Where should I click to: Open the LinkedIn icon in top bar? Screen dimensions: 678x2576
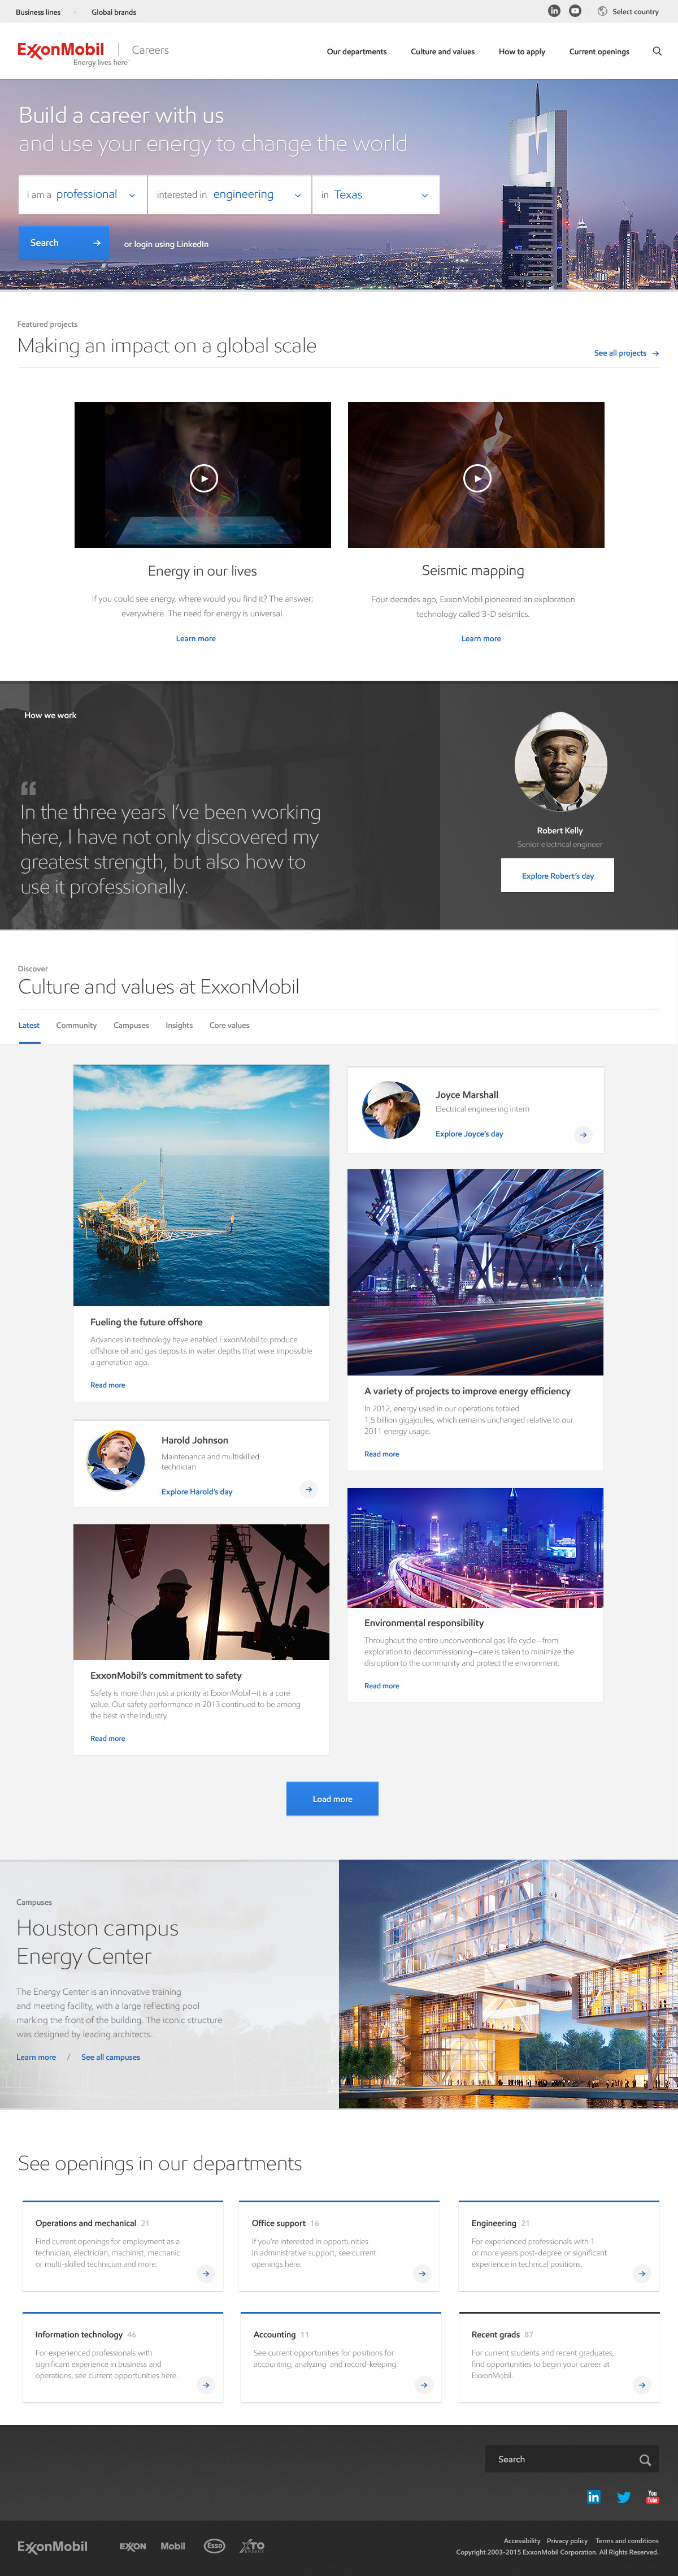click(x=554, y=11)
